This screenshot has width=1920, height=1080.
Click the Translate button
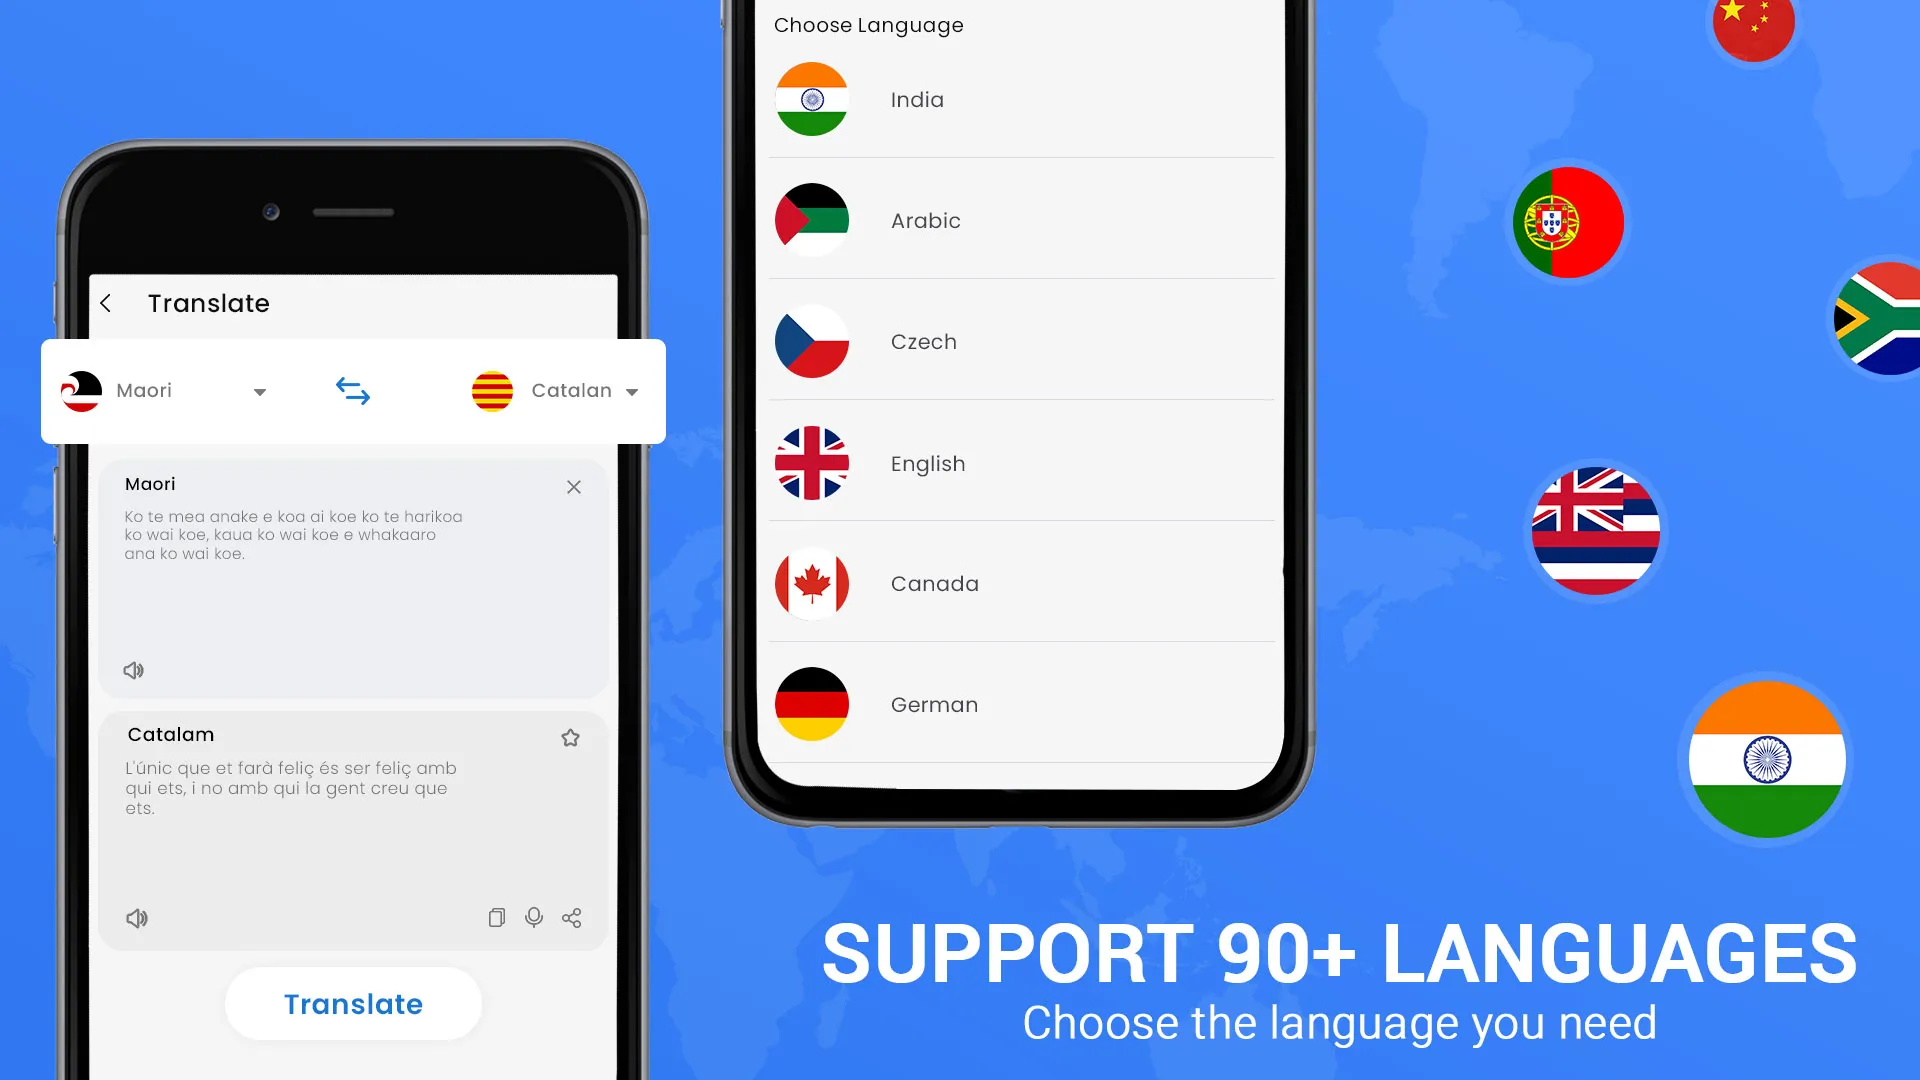pyautogui.click(x=352, y=1004)
